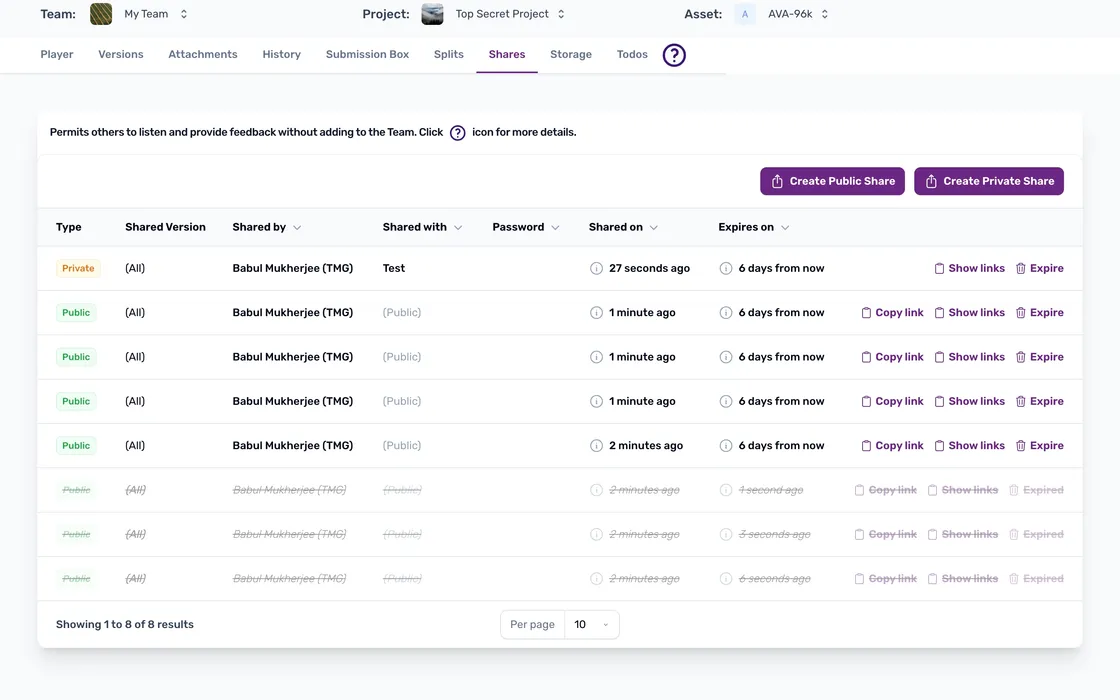Screen dimensions: 1120x700
Task: Click the help icon beside Todos tab
Action: pos(674,55)
